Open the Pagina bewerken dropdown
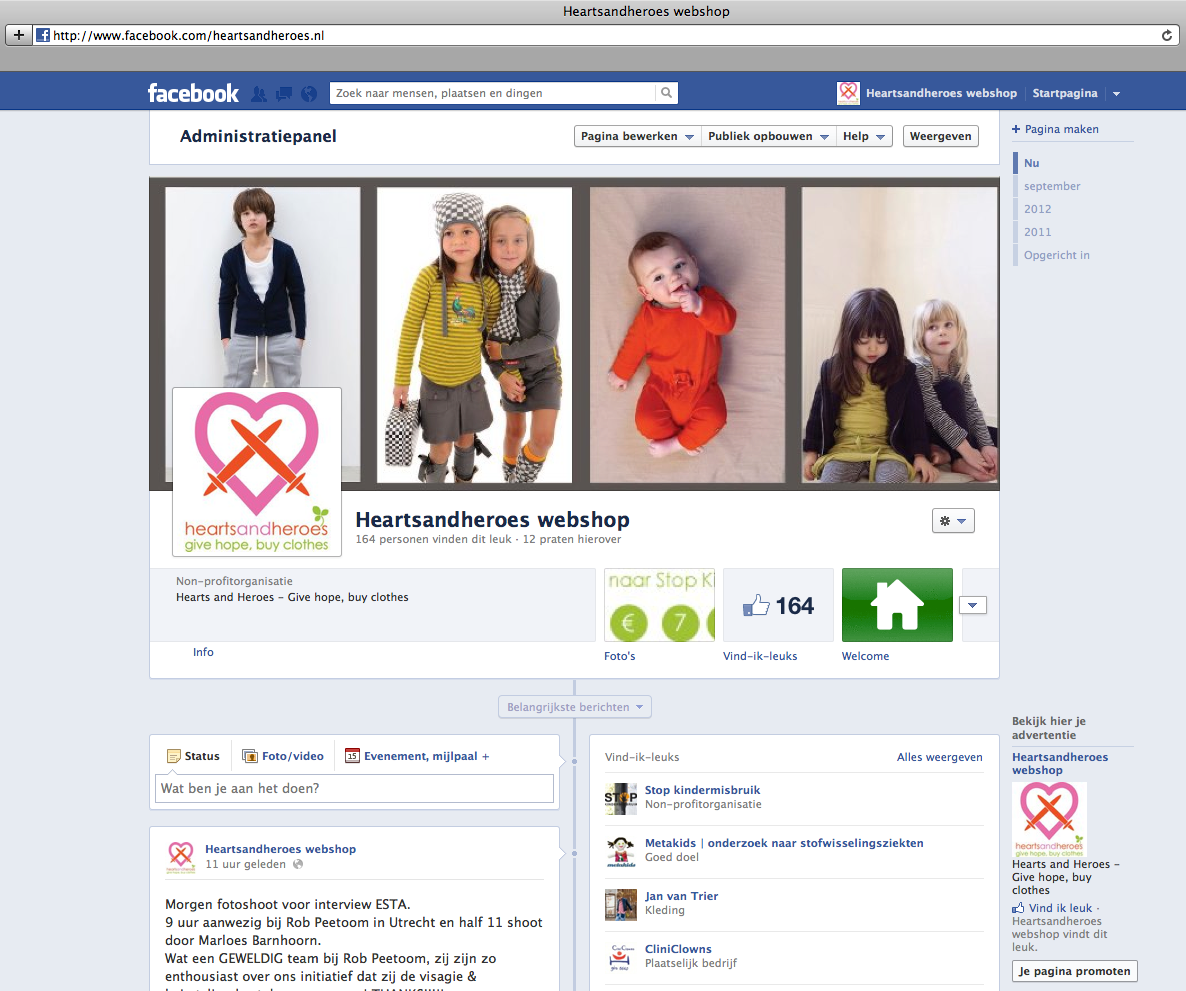The height and width of the screenshot is (991, 1186). click(x=637, y=136)
